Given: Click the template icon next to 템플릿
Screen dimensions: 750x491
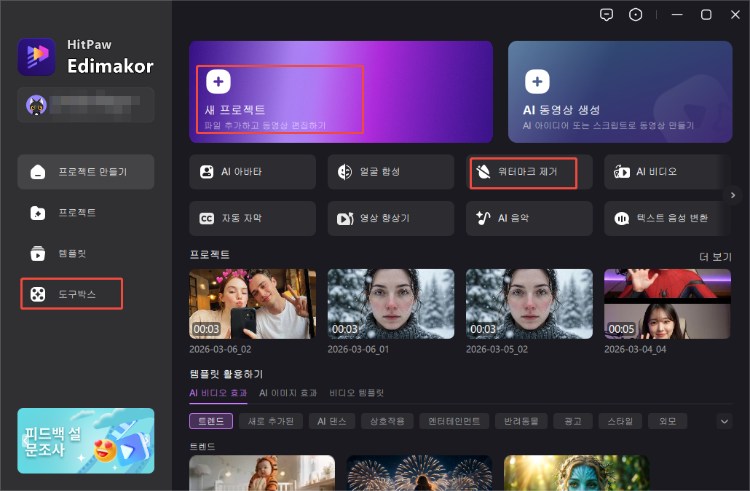Looking at the screenshot, I should [x=38, y=253].
